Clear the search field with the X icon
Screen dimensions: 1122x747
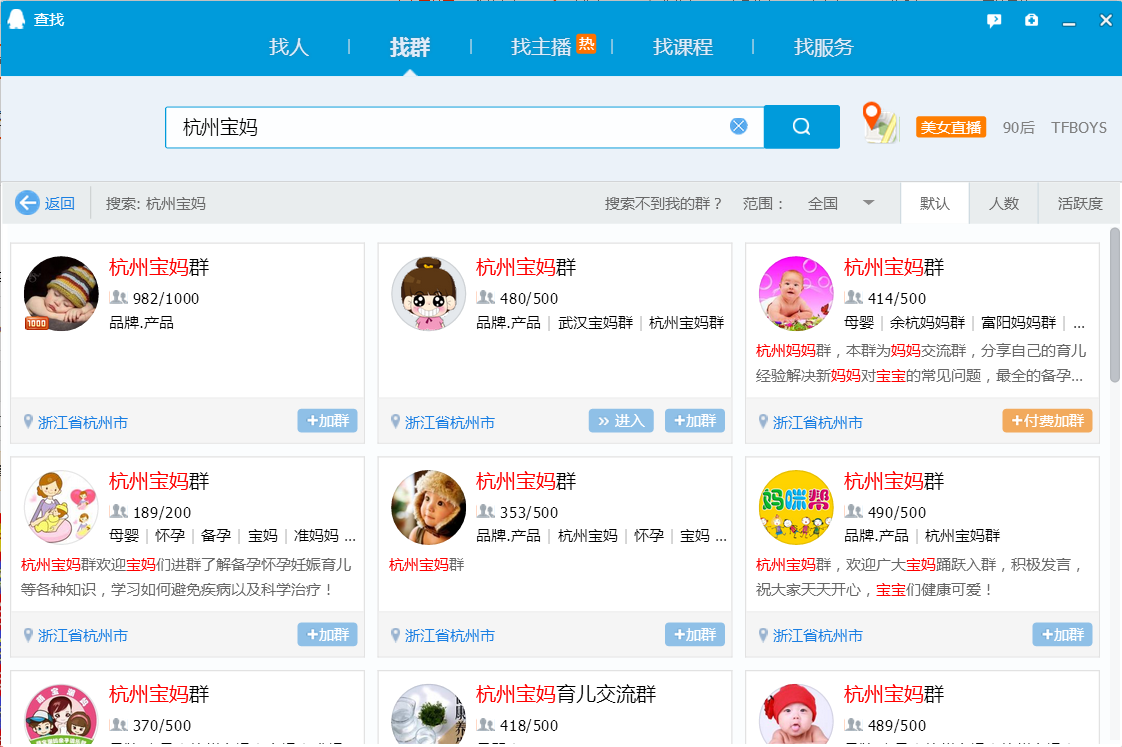tap(738, 127)
